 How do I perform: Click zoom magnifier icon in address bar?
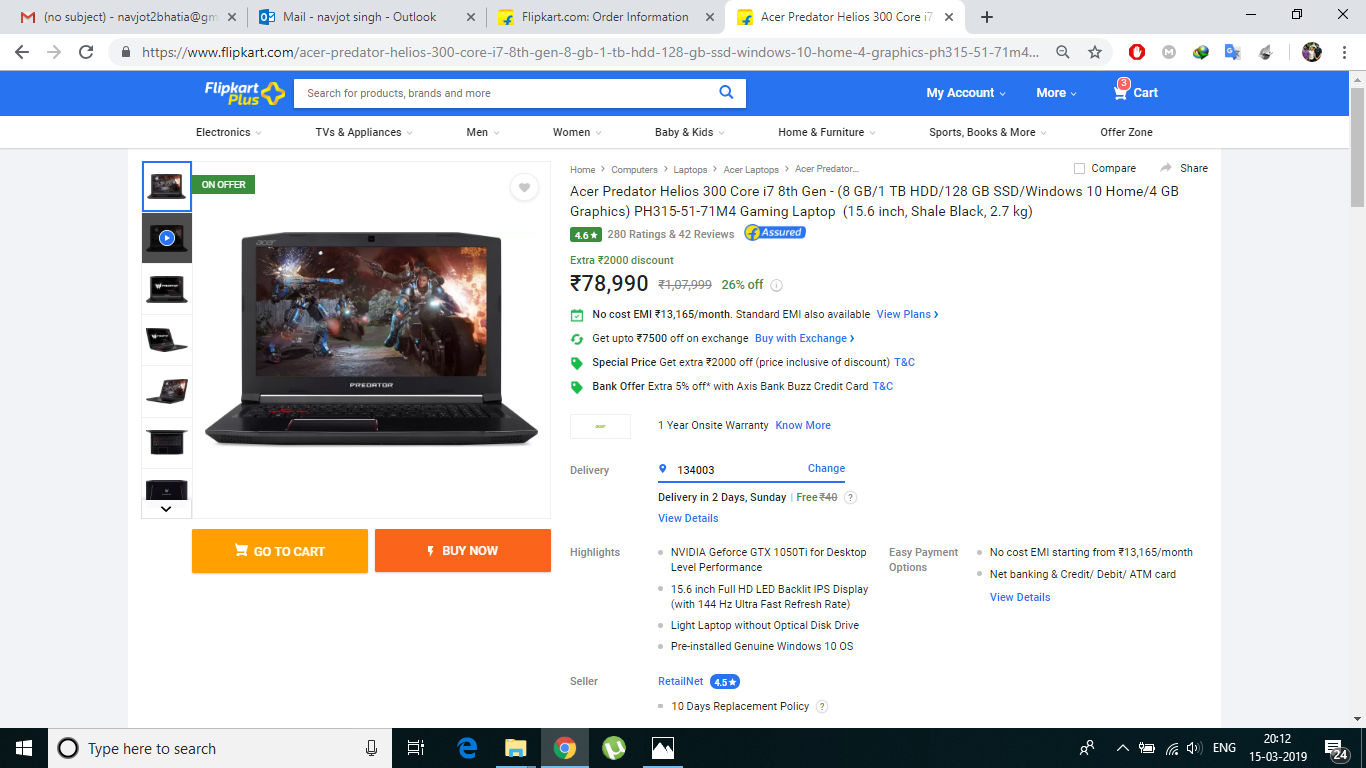[x=1063, y=52]
